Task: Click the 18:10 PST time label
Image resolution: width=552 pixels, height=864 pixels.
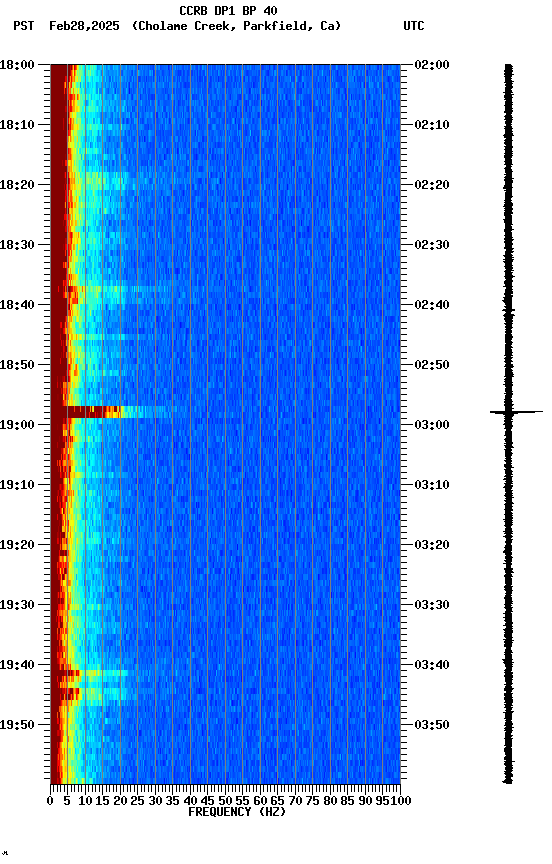Action: click(x=17, y=125)
